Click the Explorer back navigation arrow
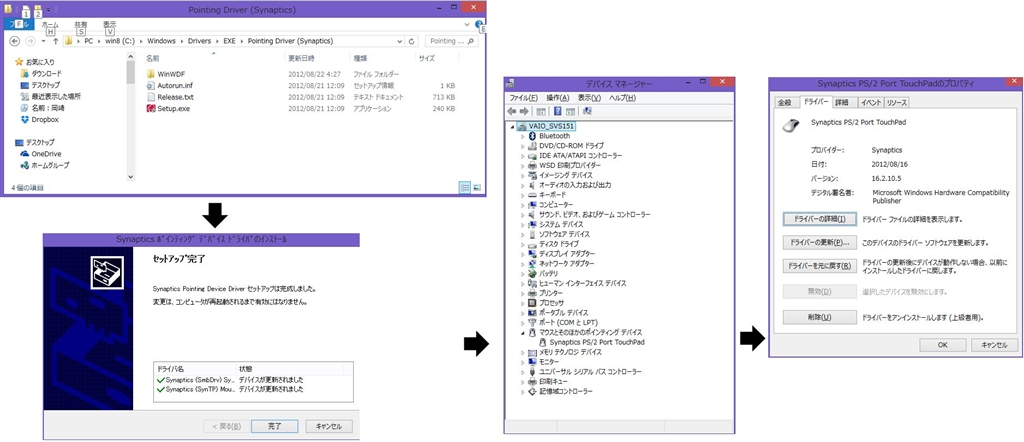 [x=14, y=41]
